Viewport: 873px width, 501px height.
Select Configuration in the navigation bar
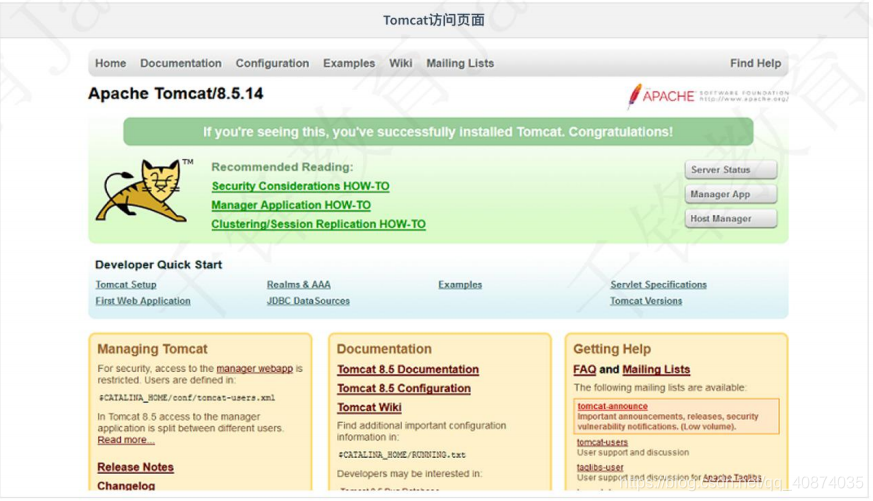(x=272, y=63)
